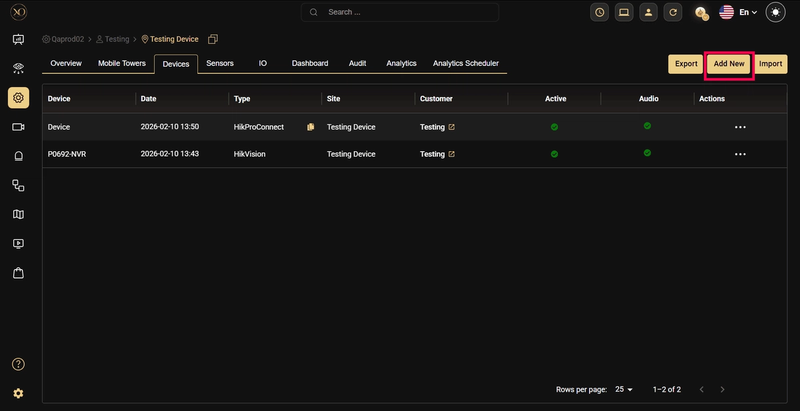Click the copy icon beside Testing Device breadcrumb
The height and width of the screenshot is (411, 800).
click(213, 39)
